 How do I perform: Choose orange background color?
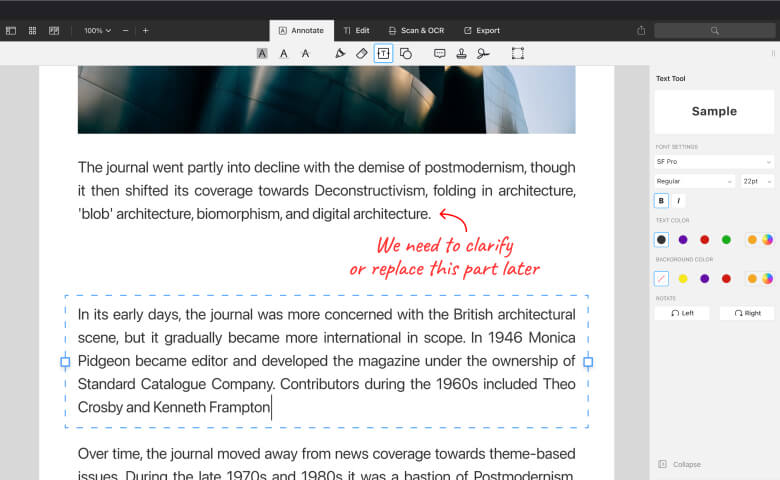[752, 279]
